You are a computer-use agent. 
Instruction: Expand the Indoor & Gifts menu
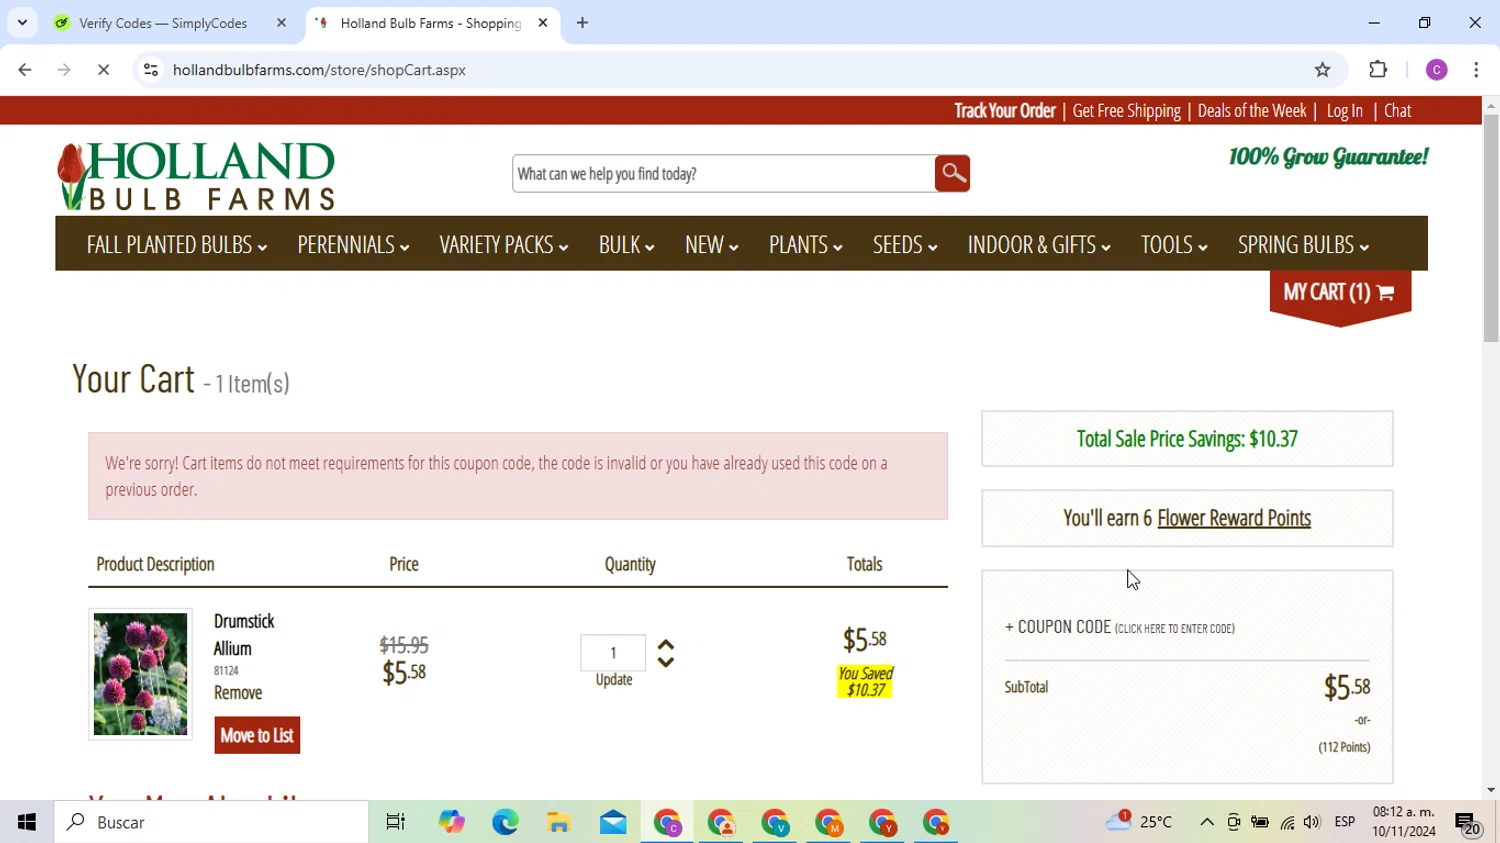pos(1039,245)
